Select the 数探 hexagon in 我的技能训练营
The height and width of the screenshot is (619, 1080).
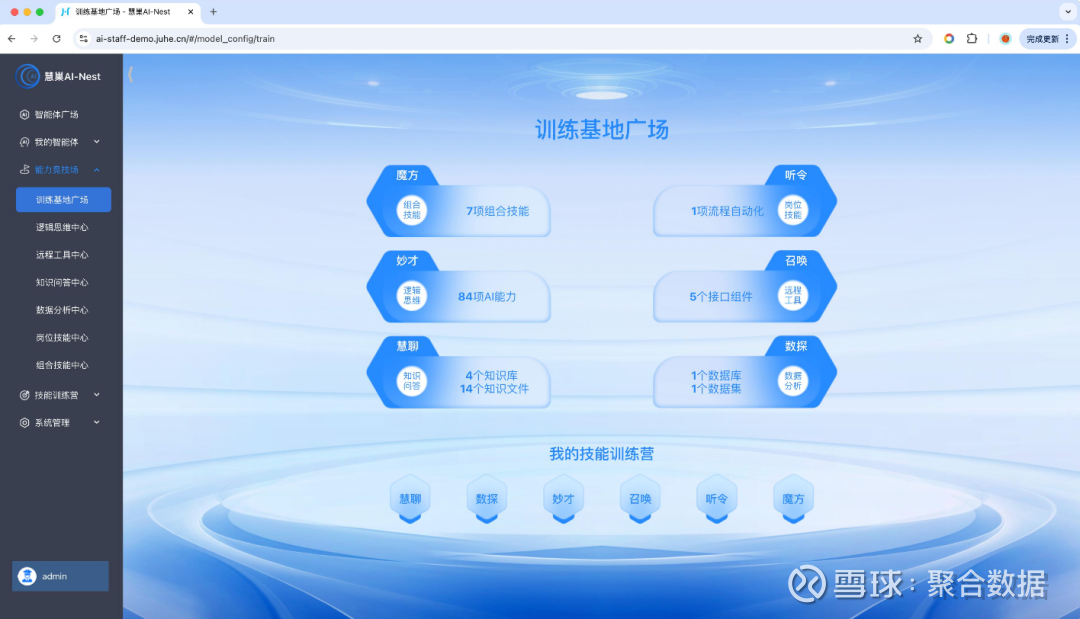pyautogui.click(x=487, y=499)
